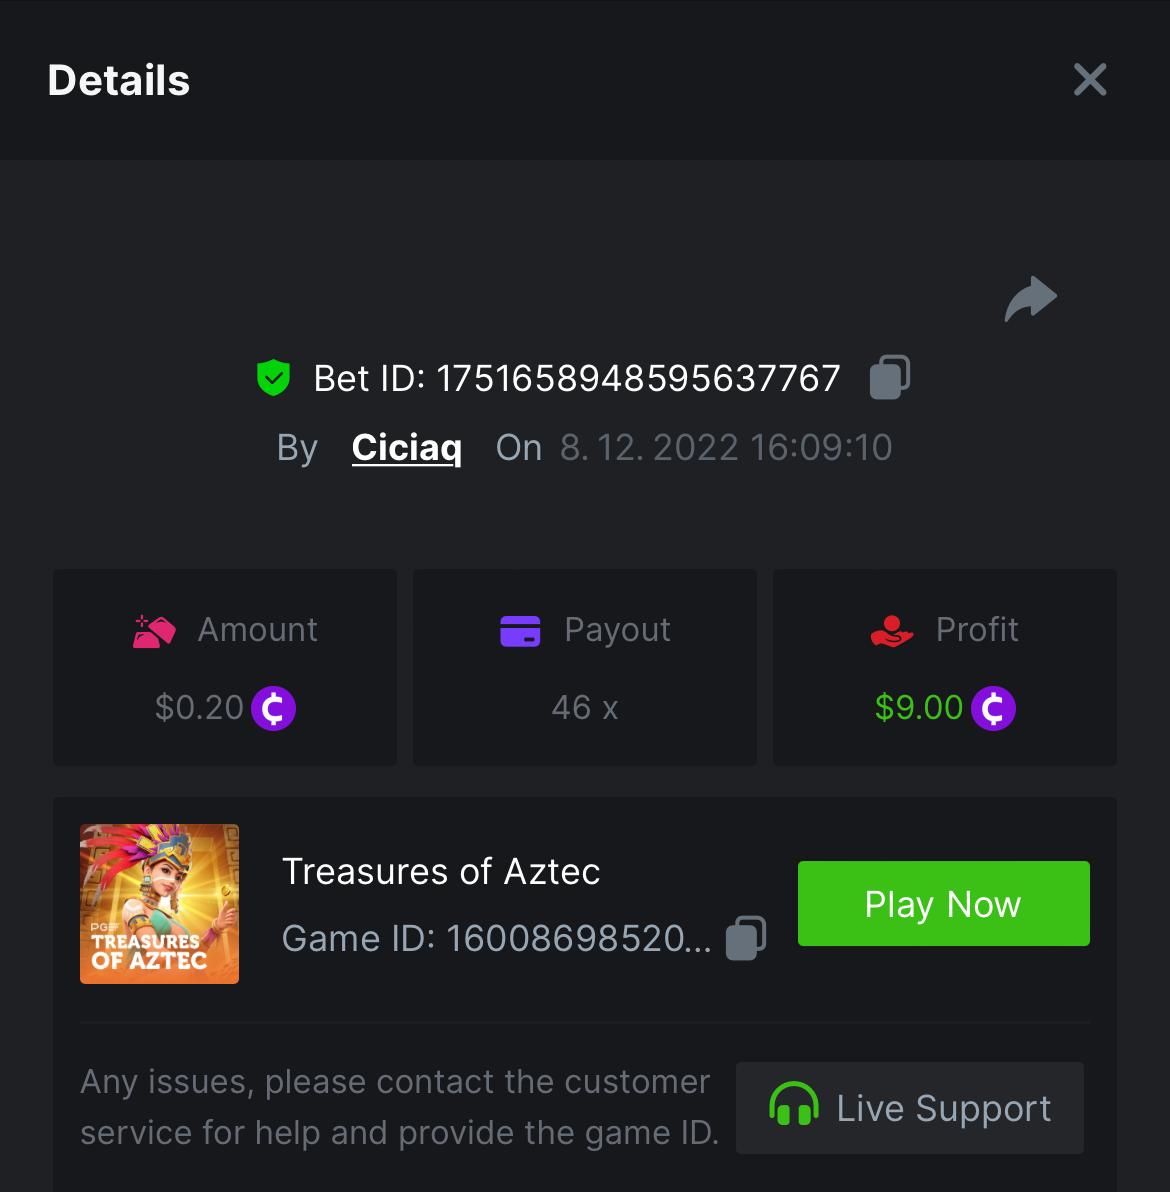This screenshot has height=1192, width=1170.
Task: Open Ciciaq's user profile link
Action: point(406,447)
